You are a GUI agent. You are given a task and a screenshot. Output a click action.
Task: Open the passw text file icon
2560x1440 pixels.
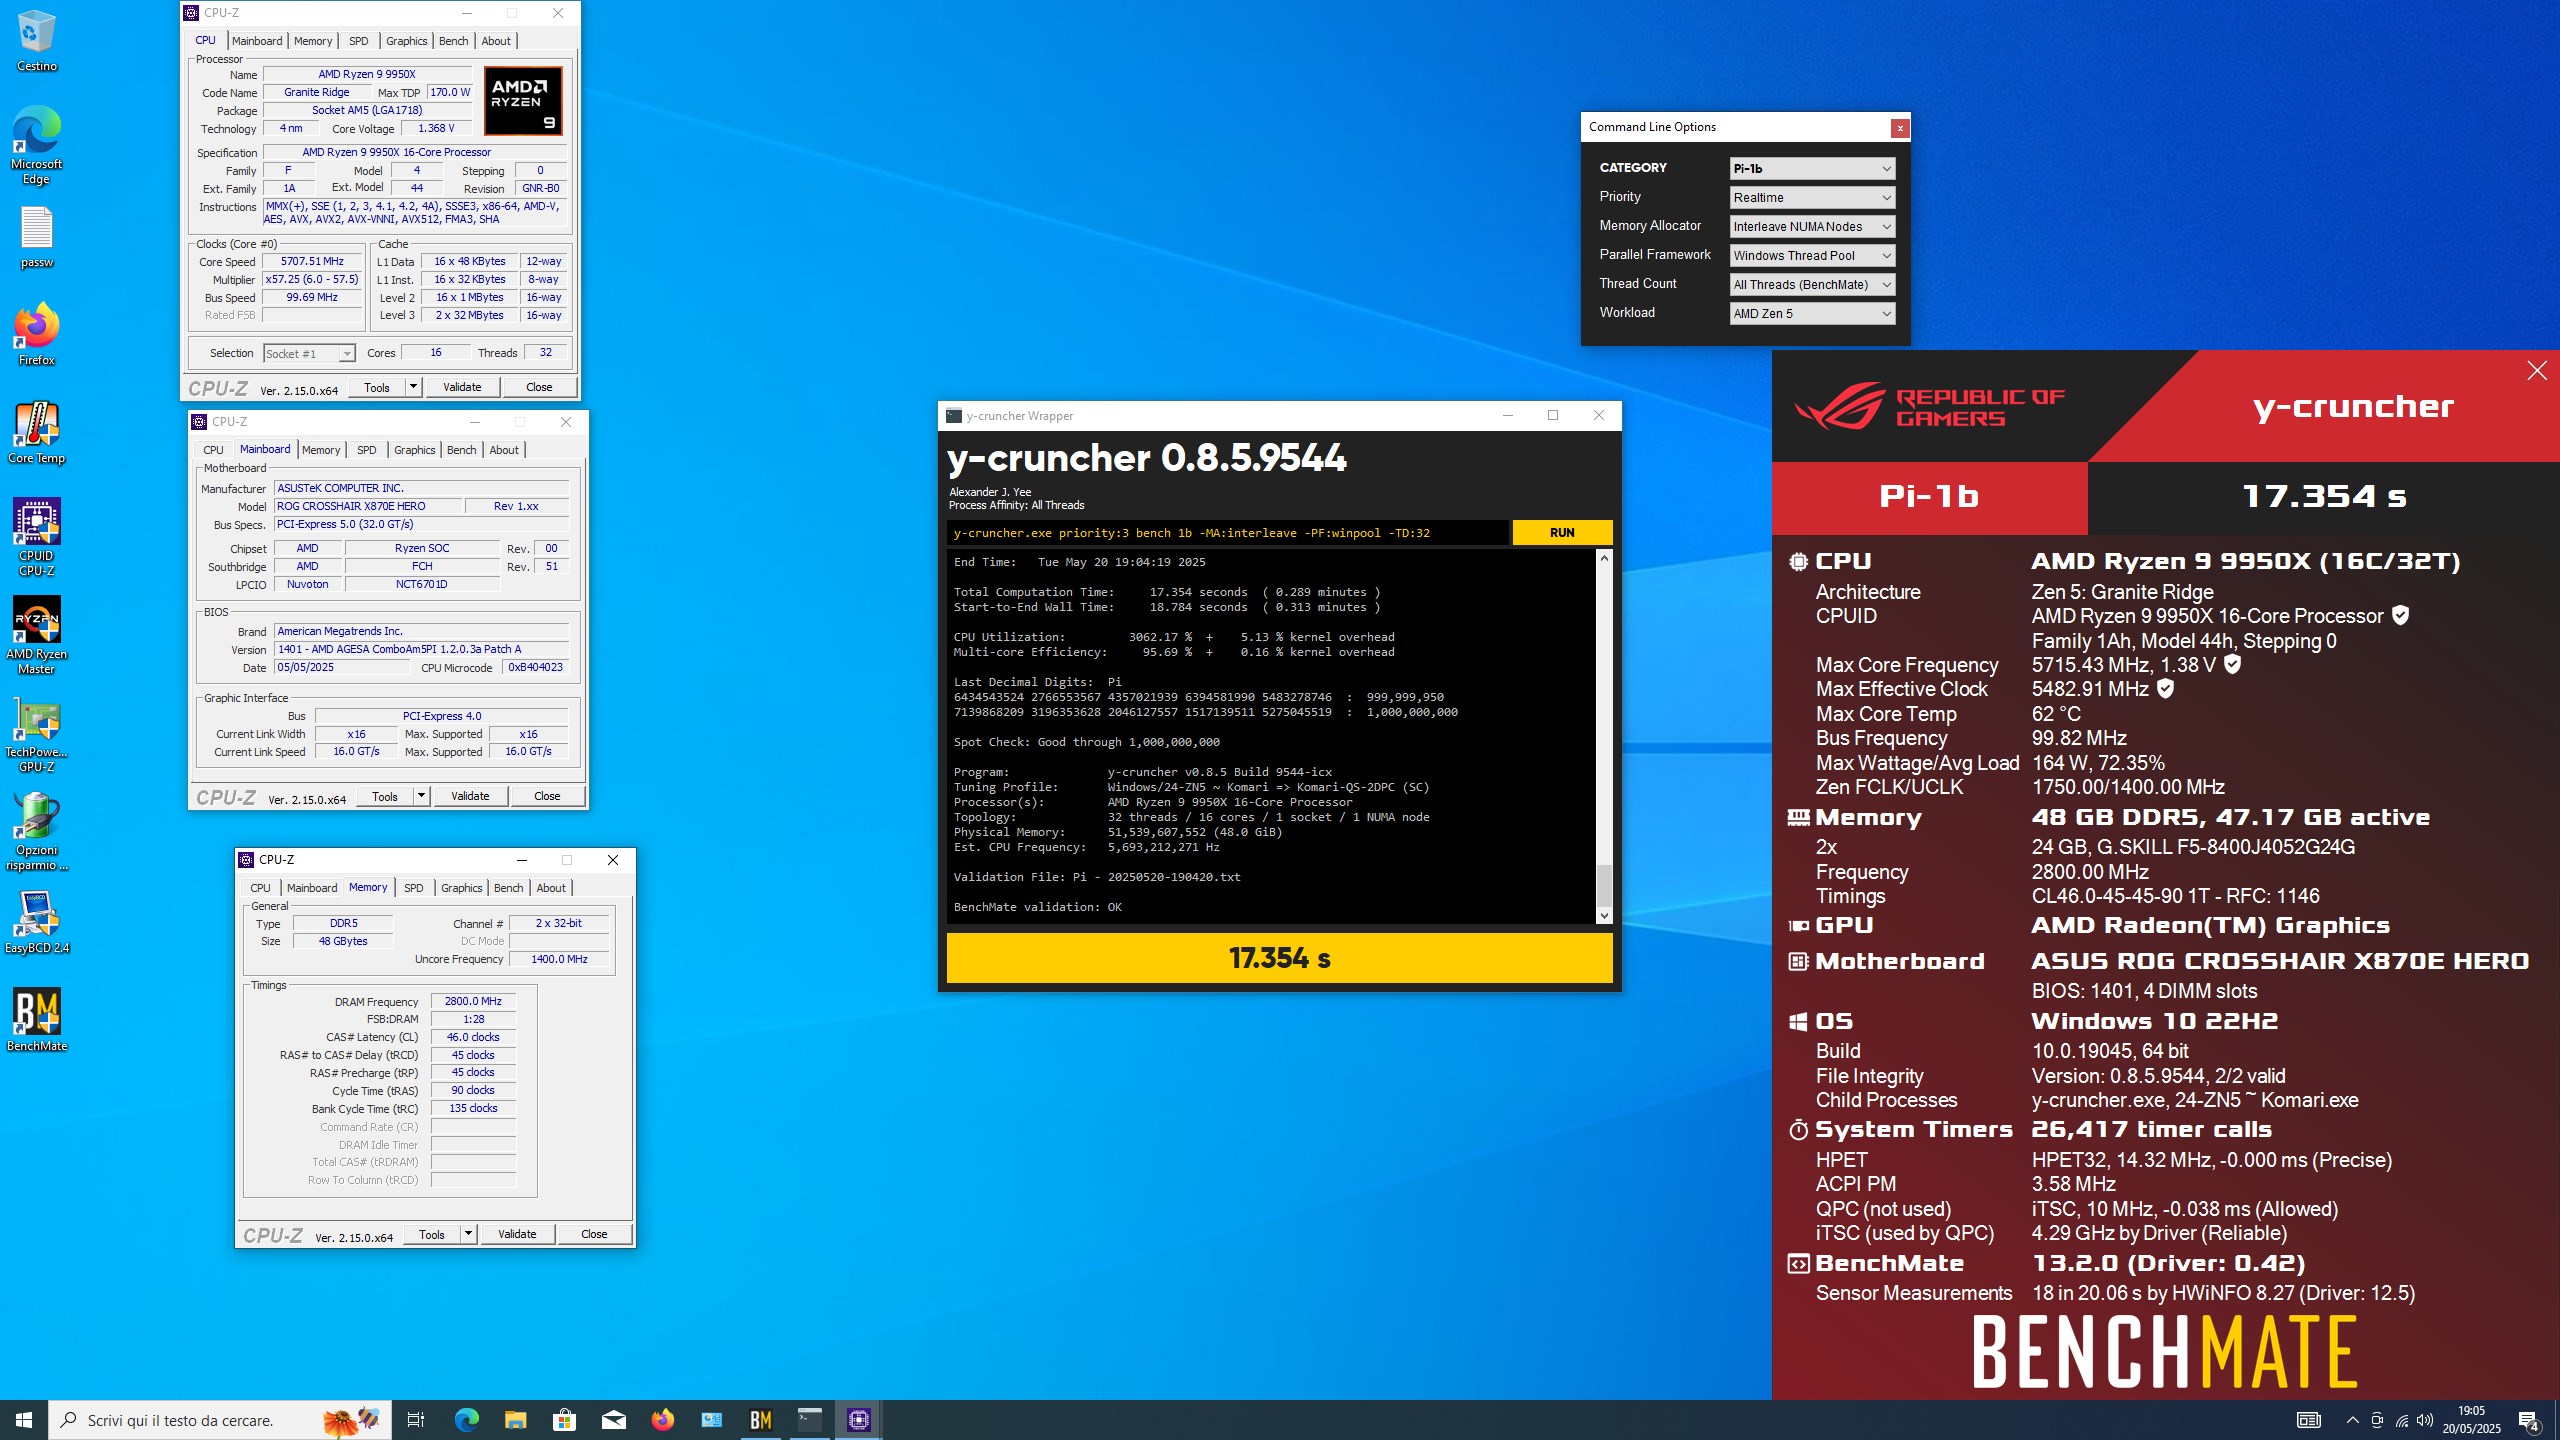36,238
